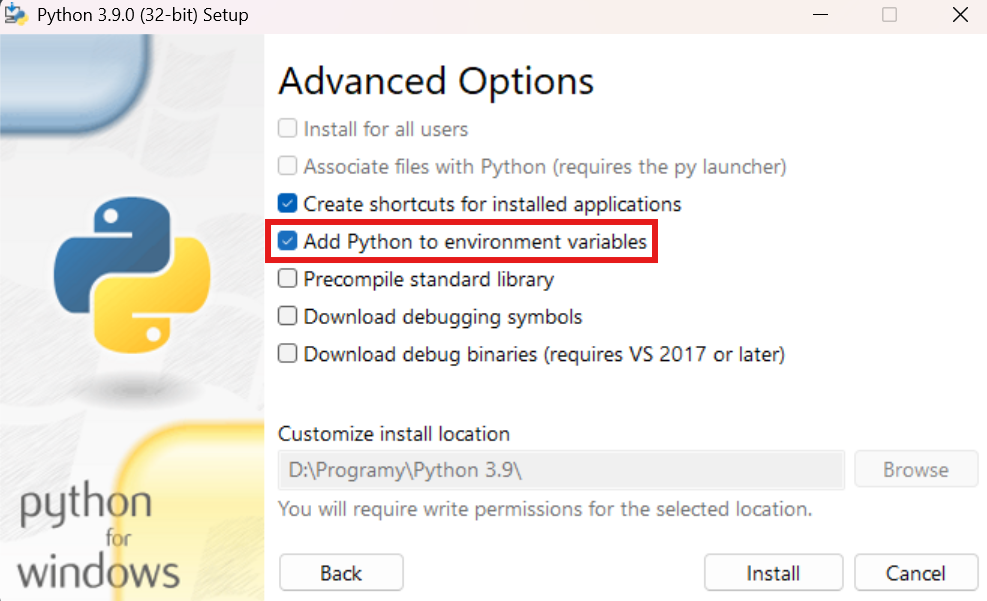The width and height of the screenshot is (987, 601).
Task: Start installation with the Install button
Action: (773, 573)
